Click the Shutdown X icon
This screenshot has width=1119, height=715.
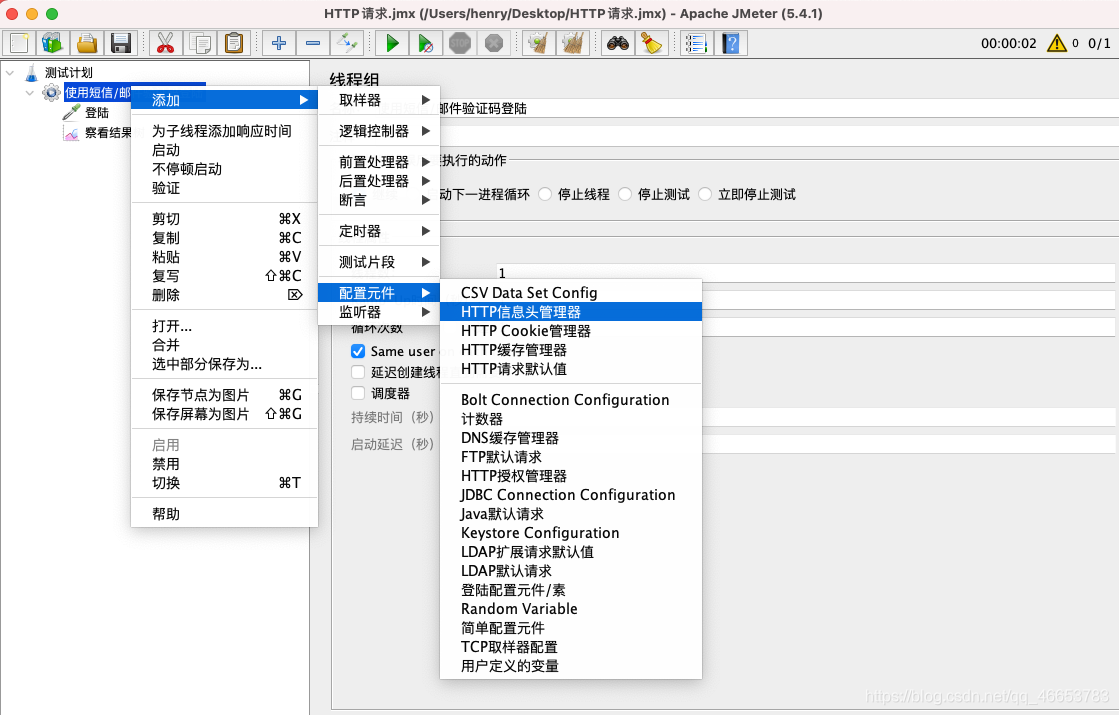tap(494, 44)
